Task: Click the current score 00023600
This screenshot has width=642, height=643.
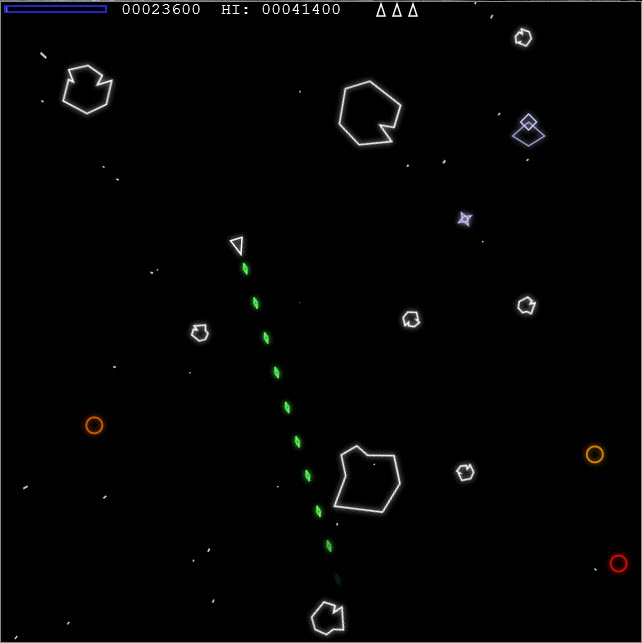Action: coord(161,9)
